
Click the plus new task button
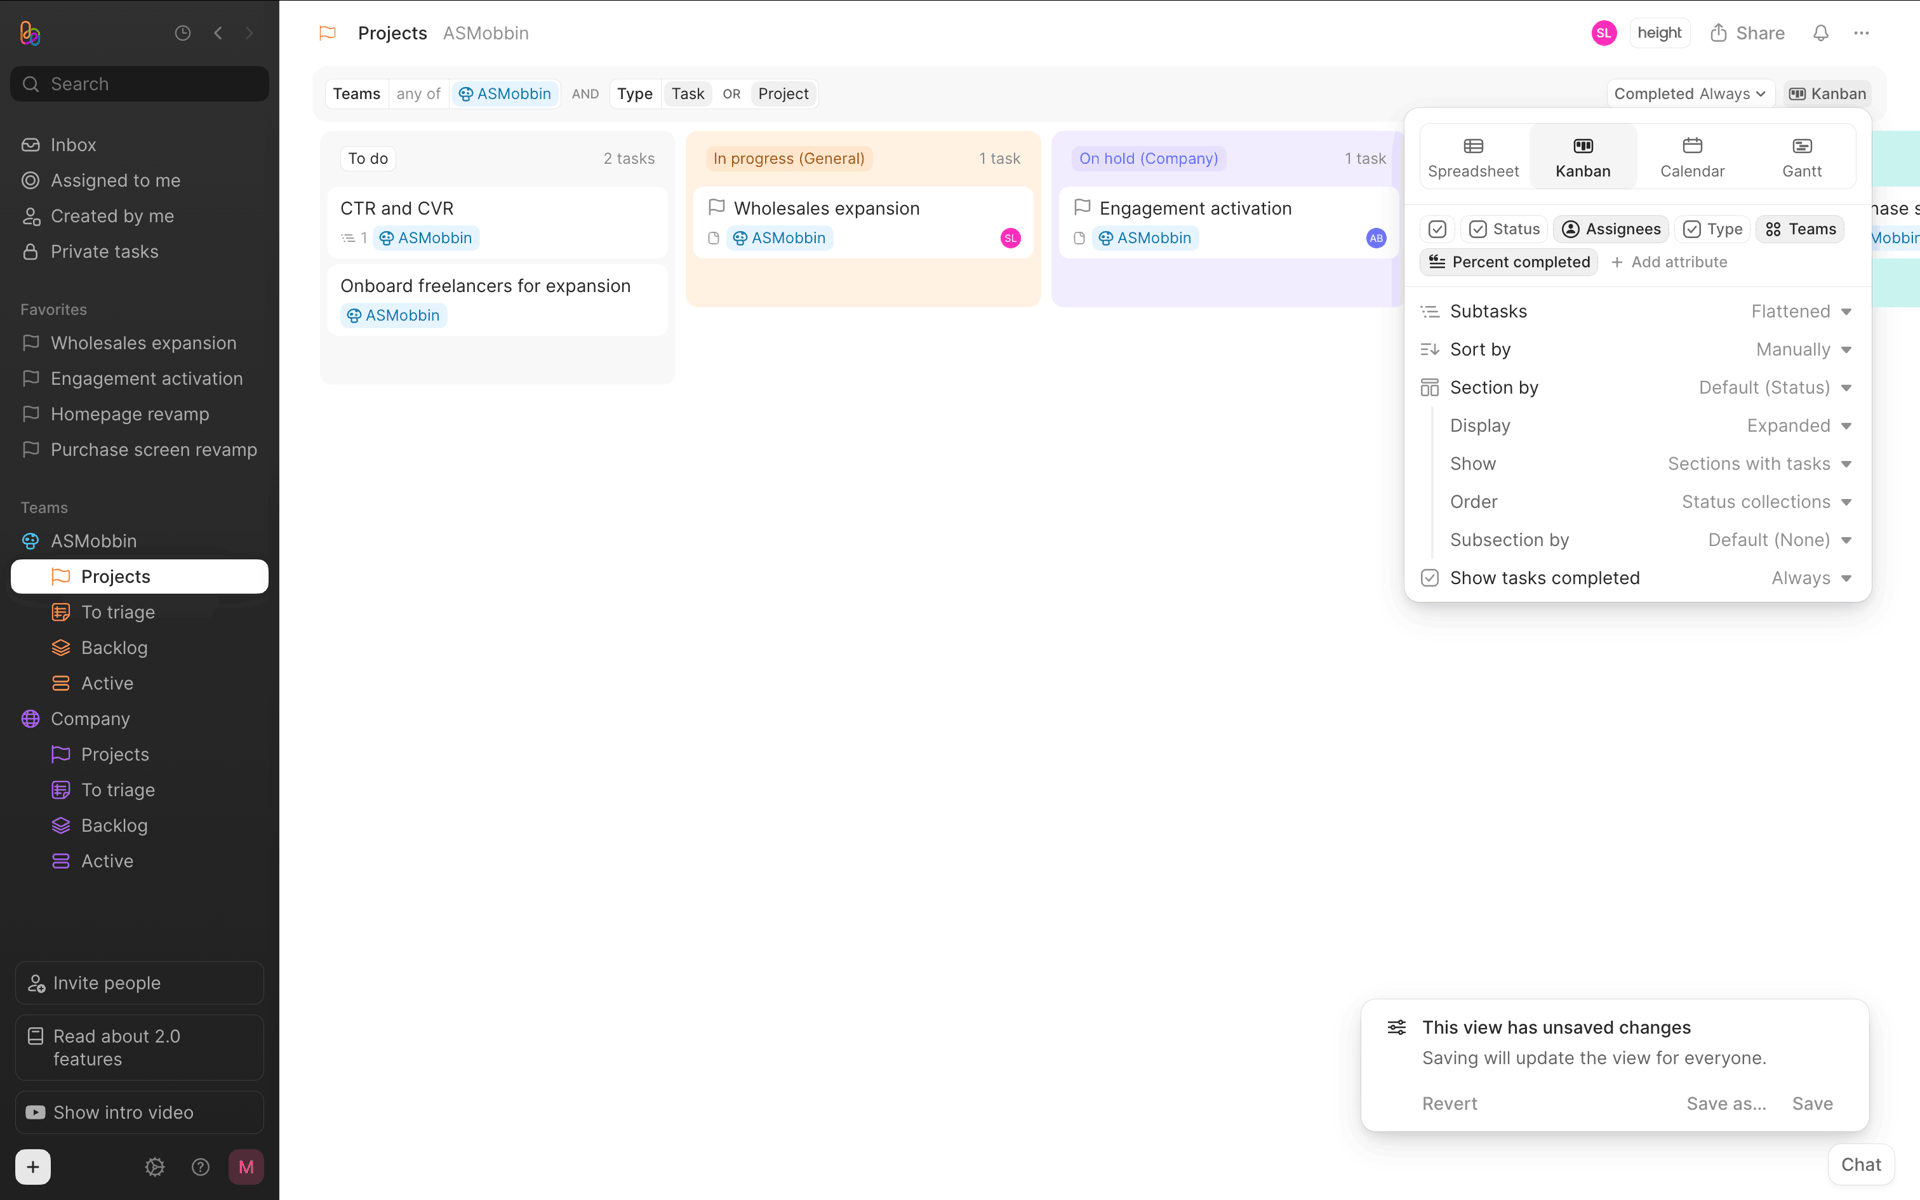point(33,1167)
